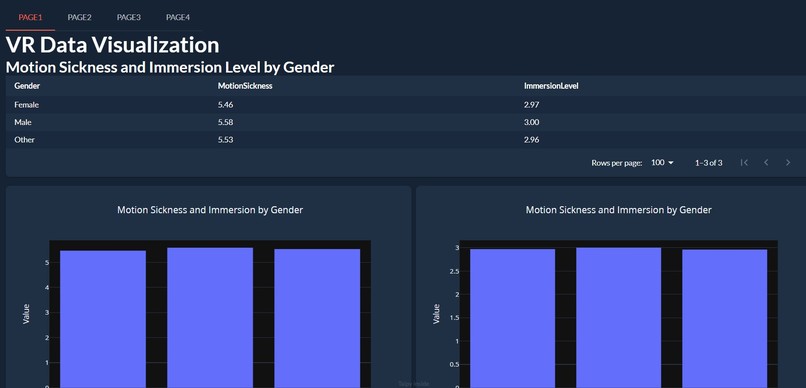Viewport: 806px width, 388px height.
Task: Click the 5.46 motion sickness value
Action: click(x=225, y=105)
